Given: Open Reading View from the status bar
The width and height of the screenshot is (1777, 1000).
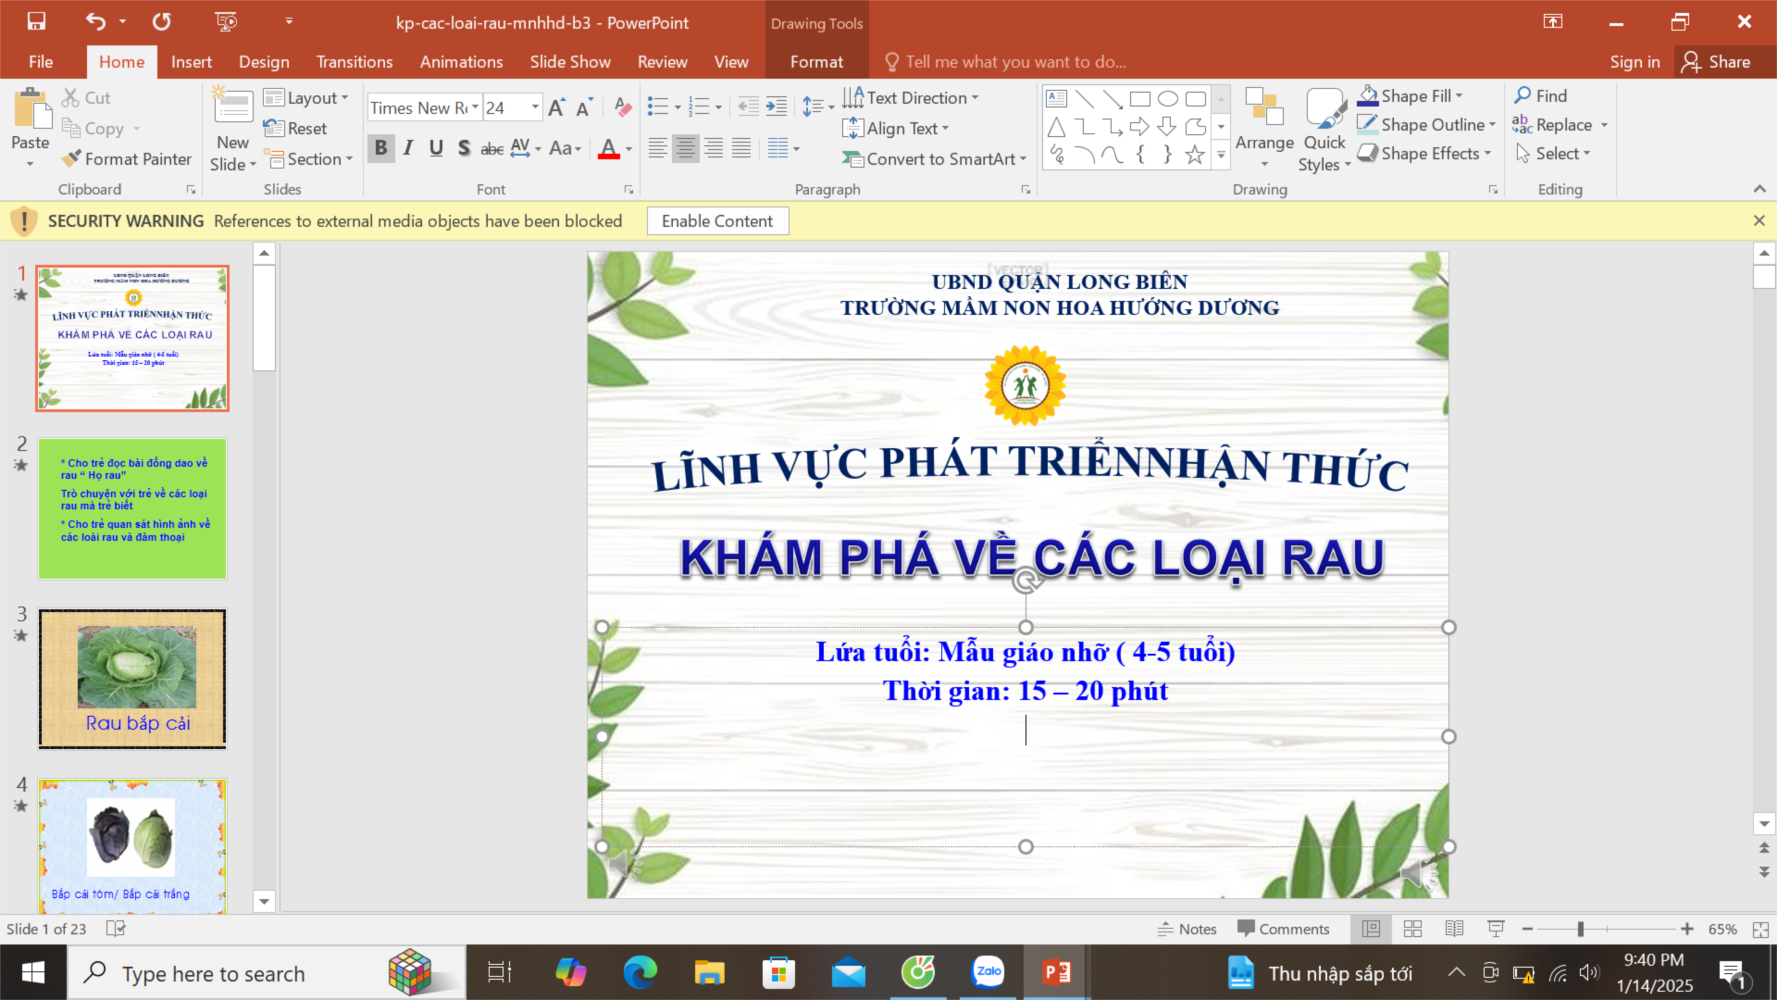Looking at the screenshot, I should pyautogui.click(x=1454, y=929).
